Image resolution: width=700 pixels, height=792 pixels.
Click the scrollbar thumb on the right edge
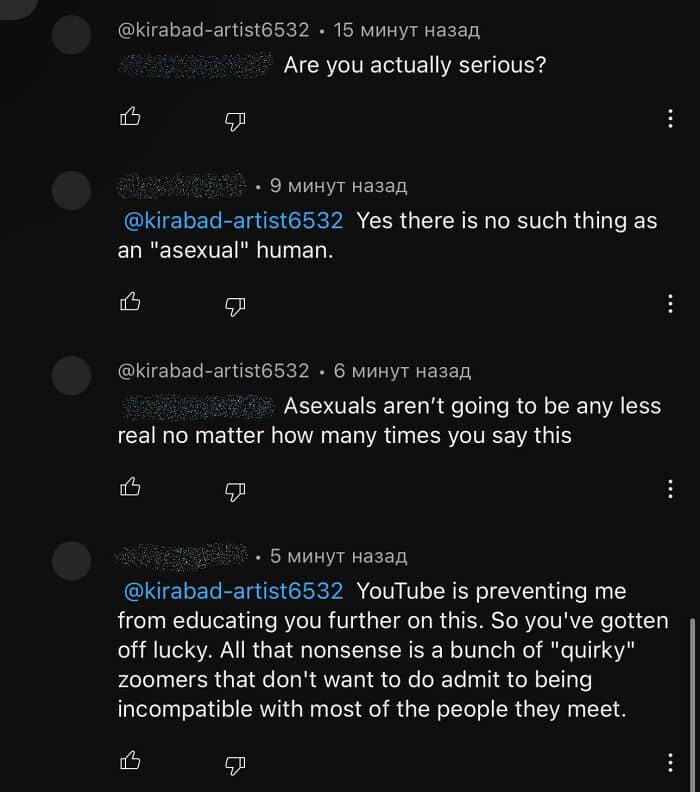(692, 688)
